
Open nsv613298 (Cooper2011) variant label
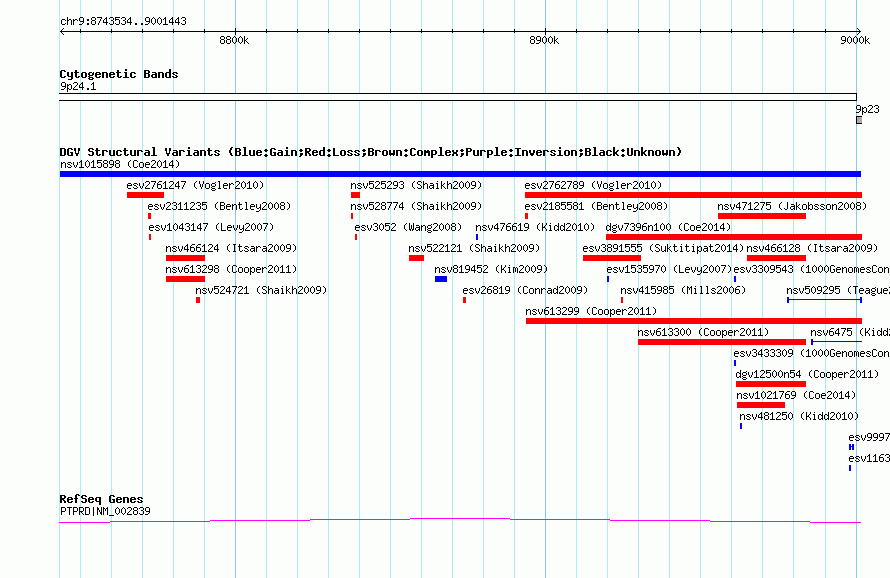[x=231, y=269]
